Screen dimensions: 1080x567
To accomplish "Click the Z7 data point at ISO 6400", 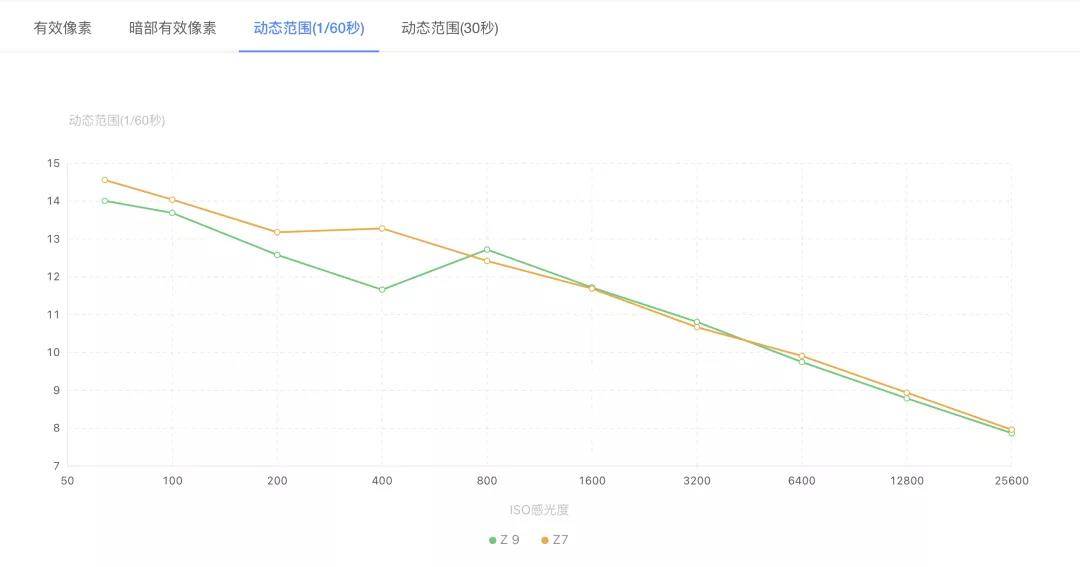I will [802, 356].
